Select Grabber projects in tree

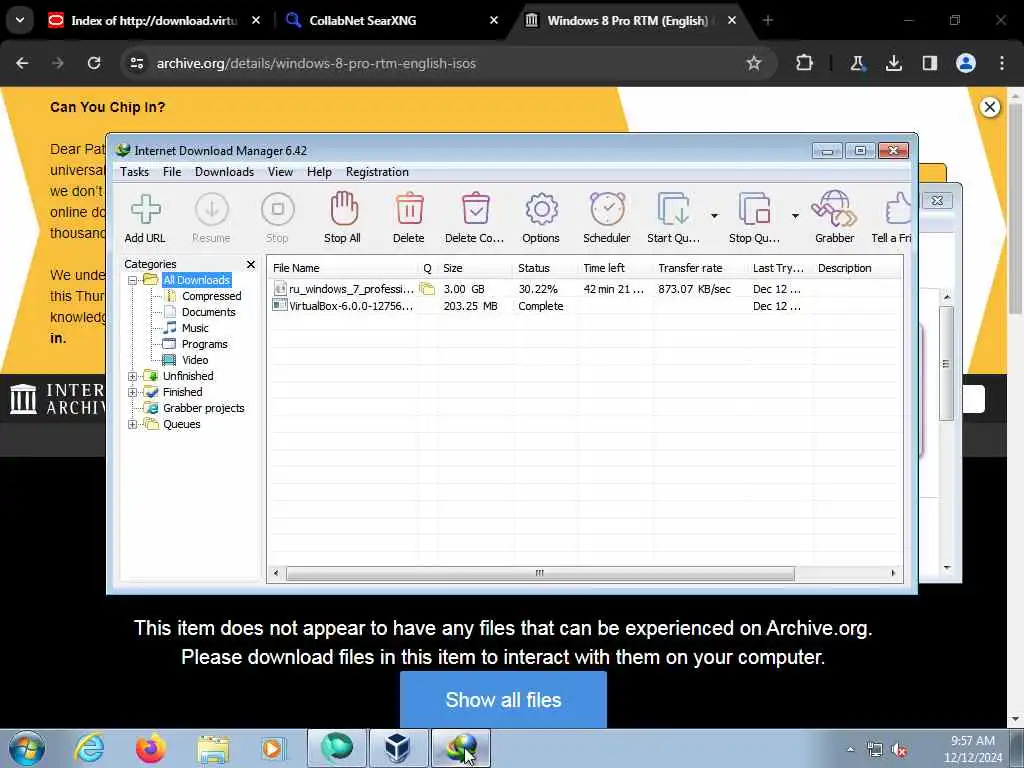(x=195, y=408)
